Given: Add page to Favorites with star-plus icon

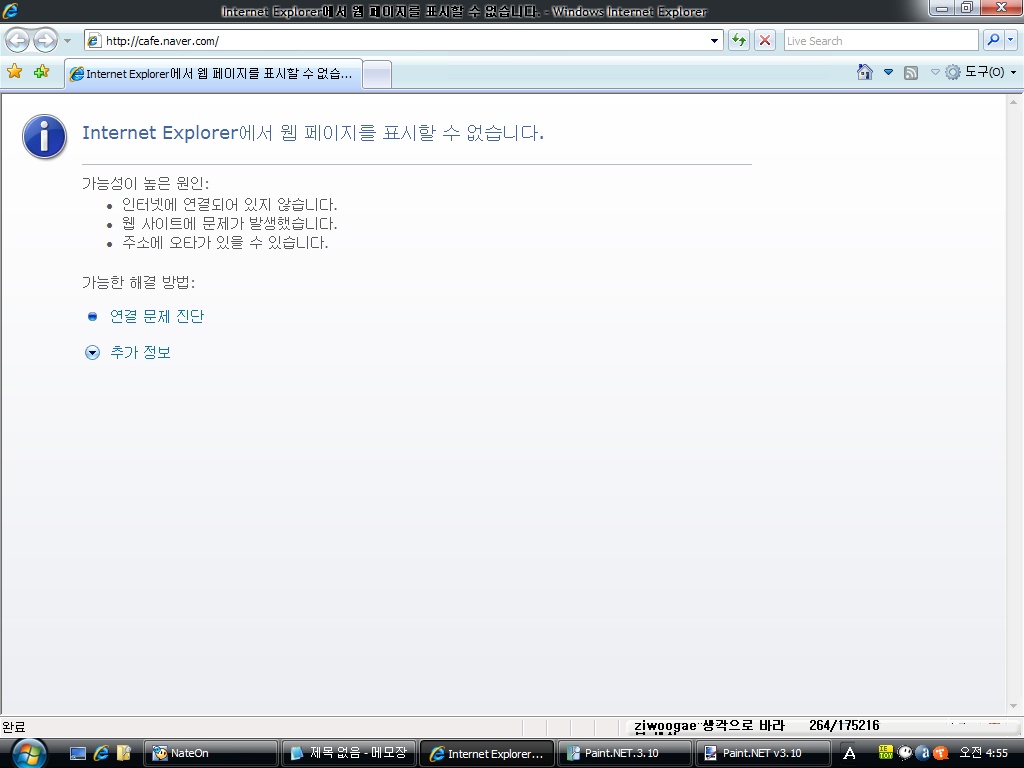Looking at the screenshot, I should 41,71.
